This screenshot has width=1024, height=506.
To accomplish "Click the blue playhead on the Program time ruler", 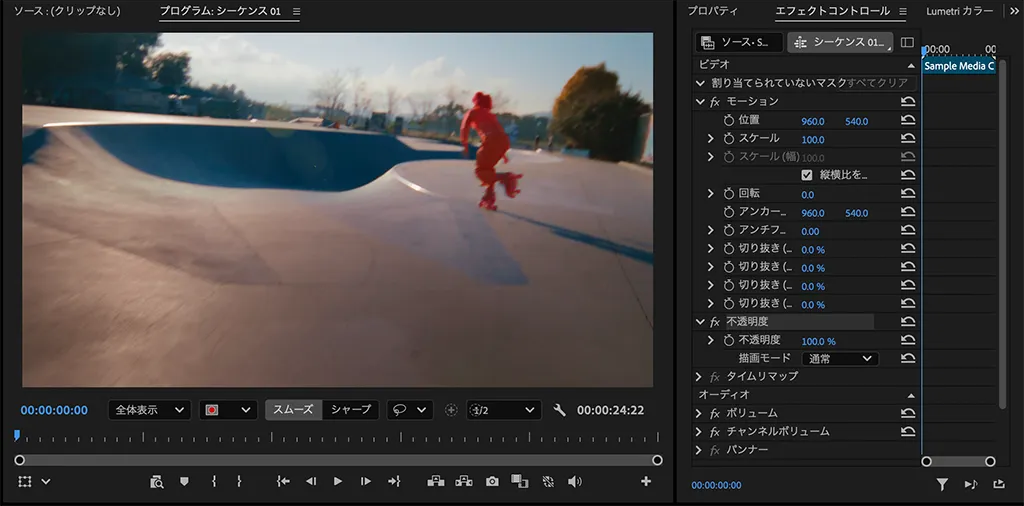I will pos(16,435).
